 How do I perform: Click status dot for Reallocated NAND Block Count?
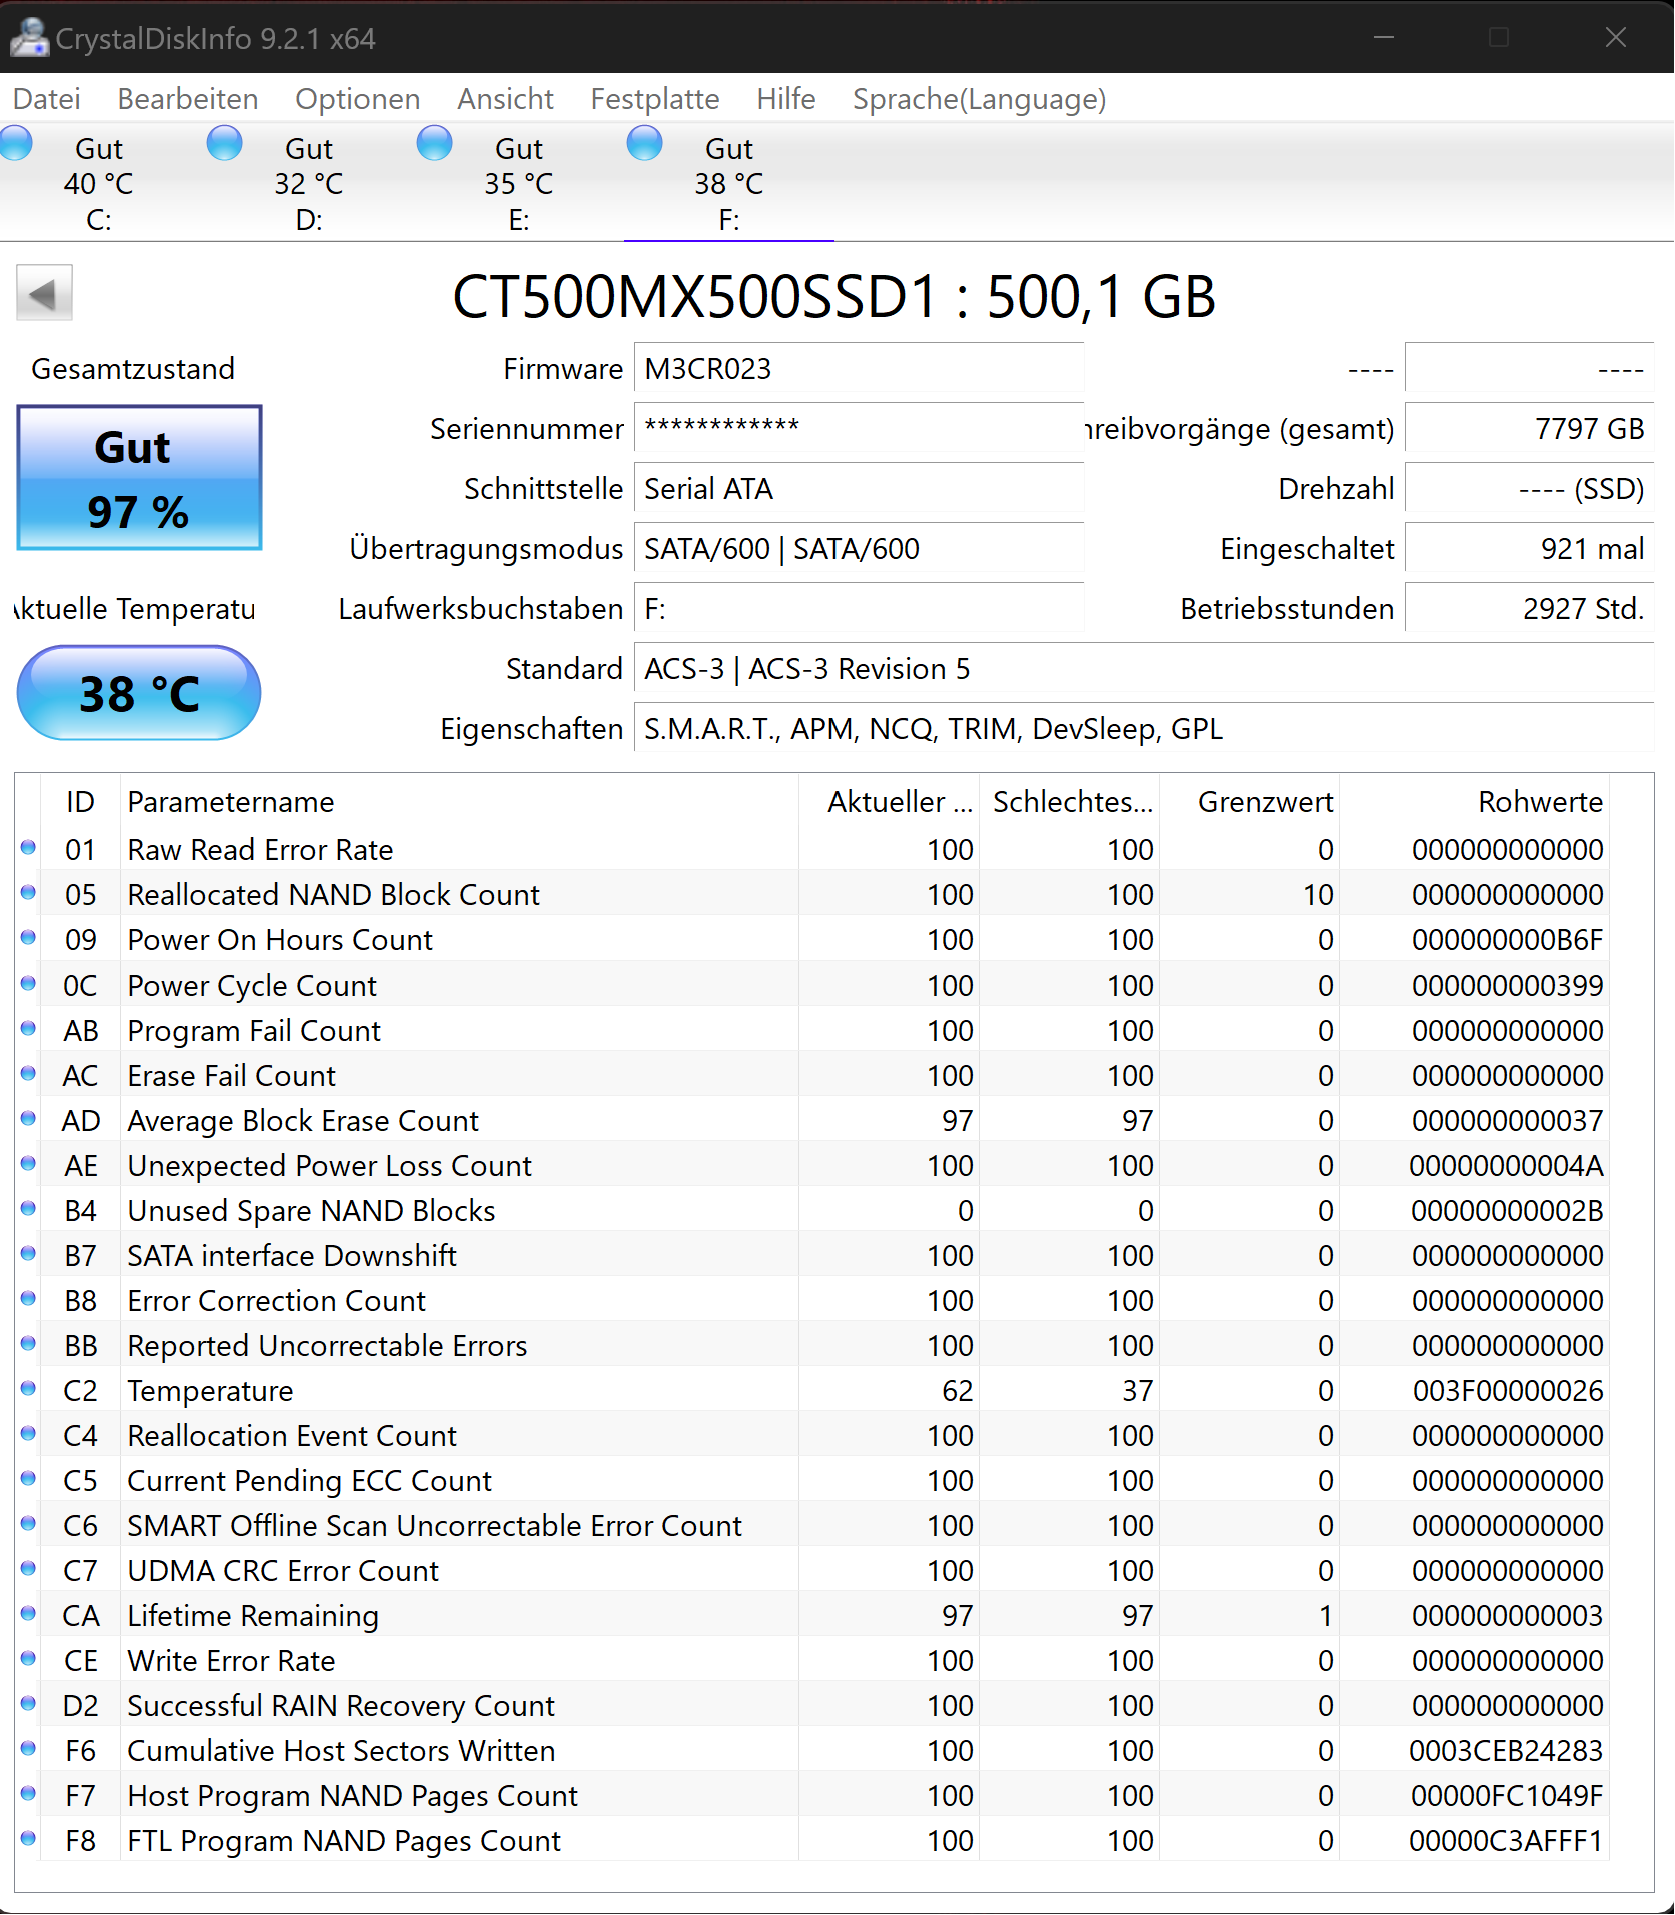click(x=28, y=893)
